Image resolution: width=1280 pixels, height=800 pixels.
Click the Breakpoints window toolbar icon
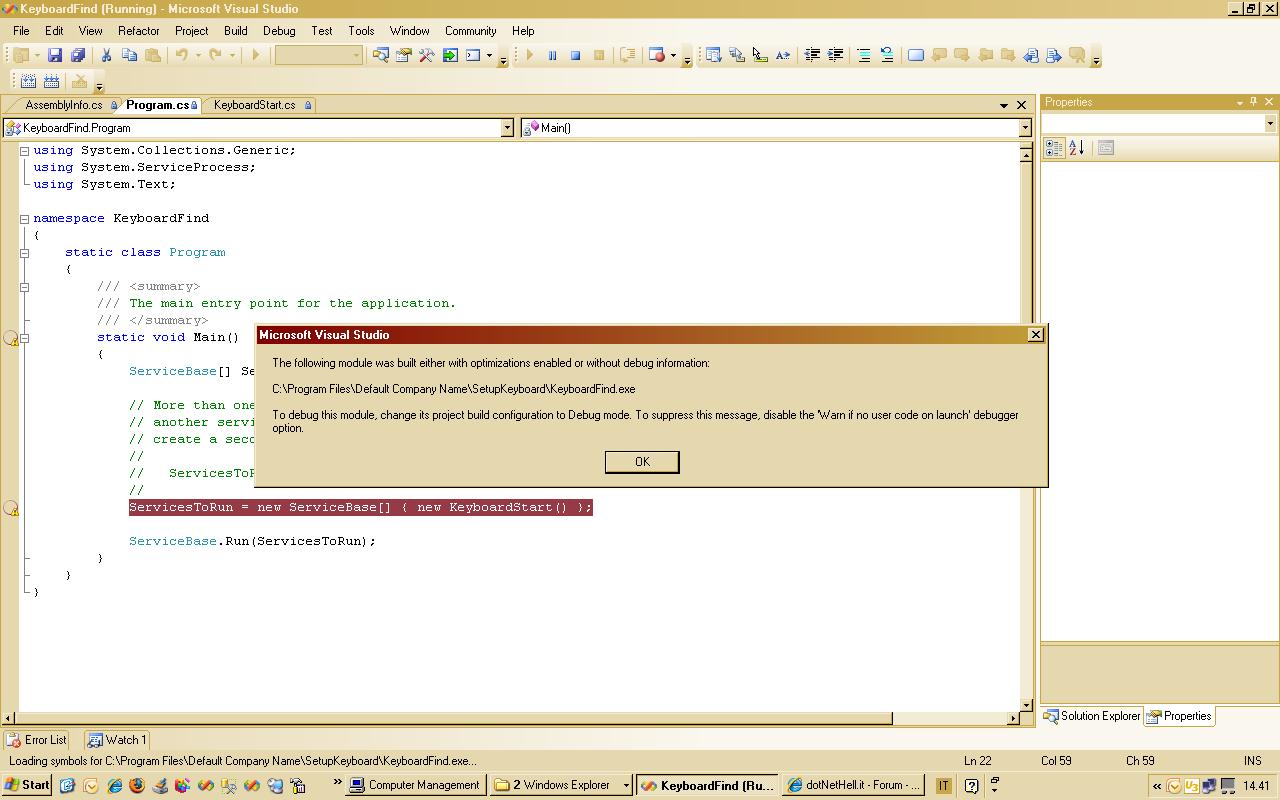[657, 55]
